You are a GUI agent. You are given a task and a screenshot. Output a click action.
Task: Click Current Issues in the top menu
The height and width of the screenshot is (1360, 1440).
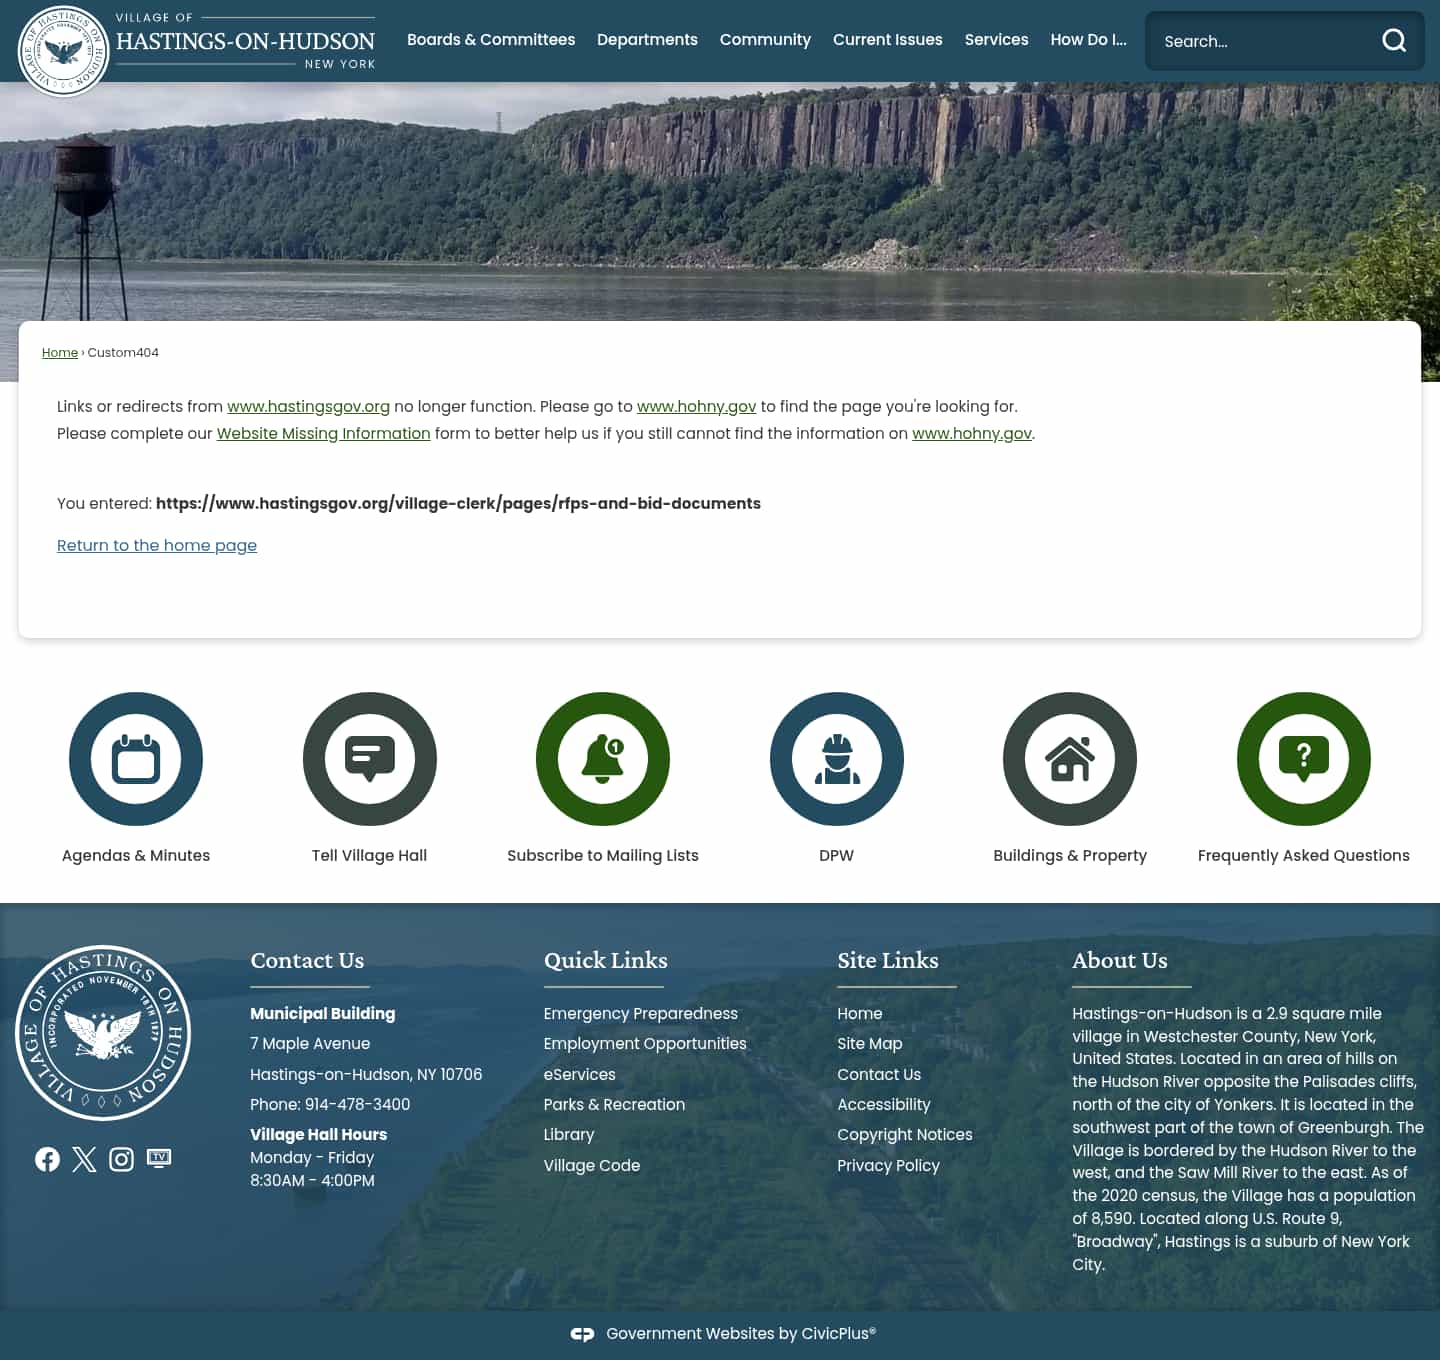(x=887, y=40)
